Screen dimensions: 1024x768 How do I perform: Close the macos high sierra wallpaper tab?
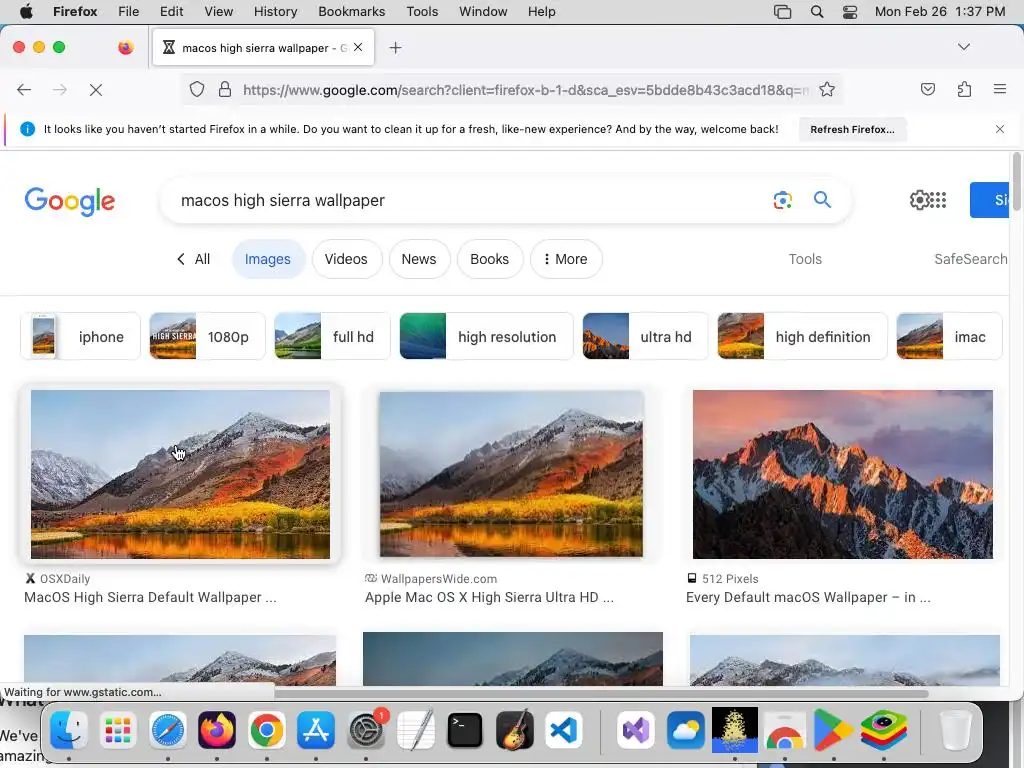(358, 47)
